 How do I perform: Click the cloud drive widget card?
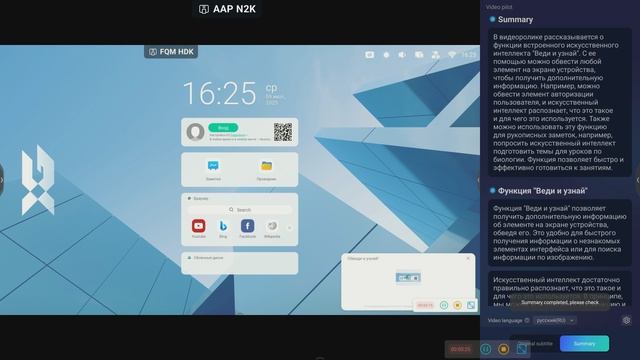click(240, 263)
